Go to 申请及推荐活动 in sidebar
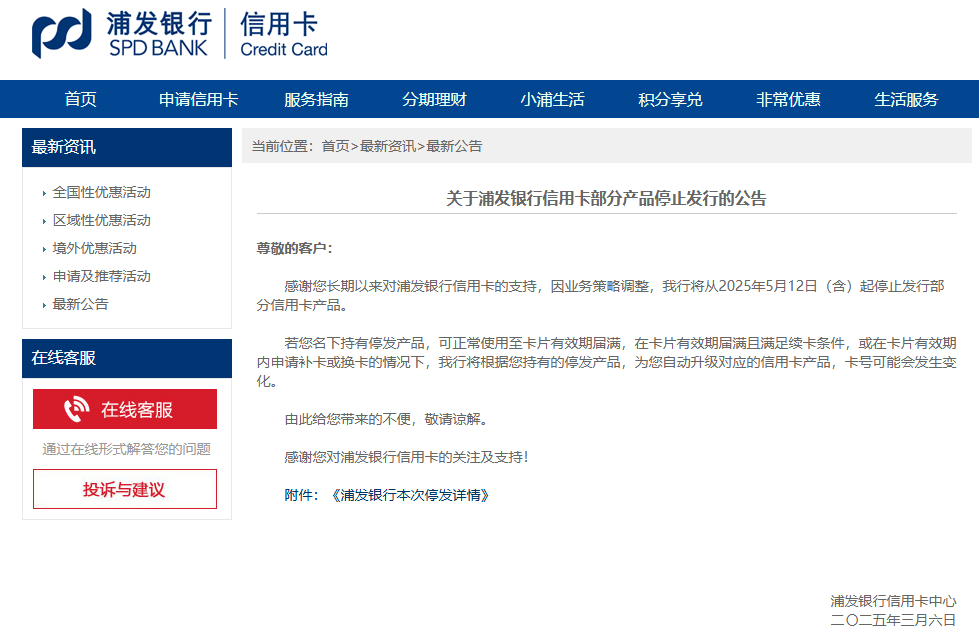The width and height of the screenshot is (979, 633). point(102,276)
